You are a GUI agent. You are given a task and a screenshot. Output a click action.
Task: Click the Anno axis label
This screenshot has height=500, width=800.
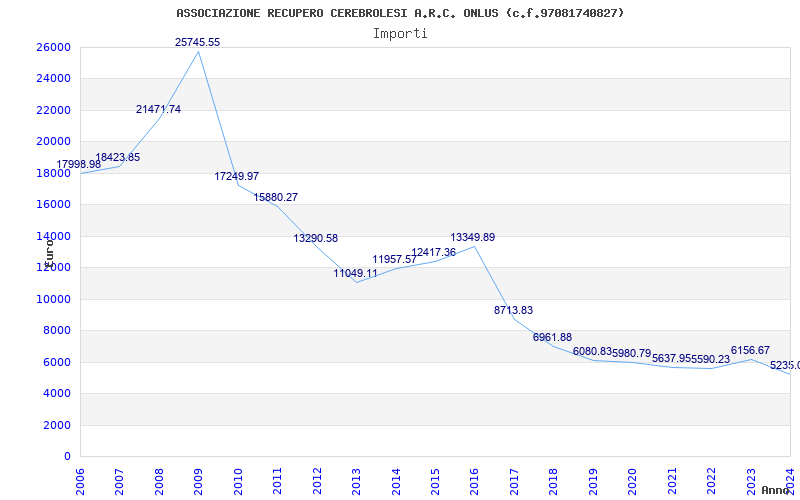[775, 490]
